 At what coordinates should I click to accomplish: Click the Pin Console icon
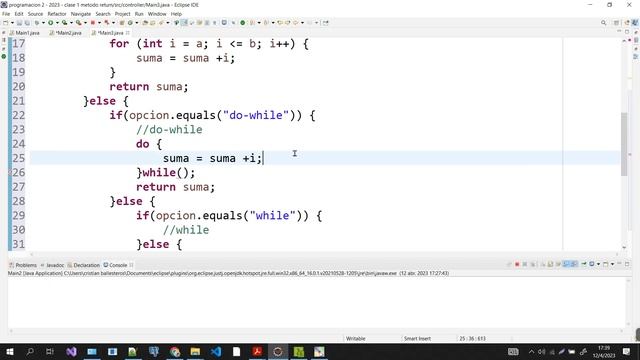tap(584, 264)
